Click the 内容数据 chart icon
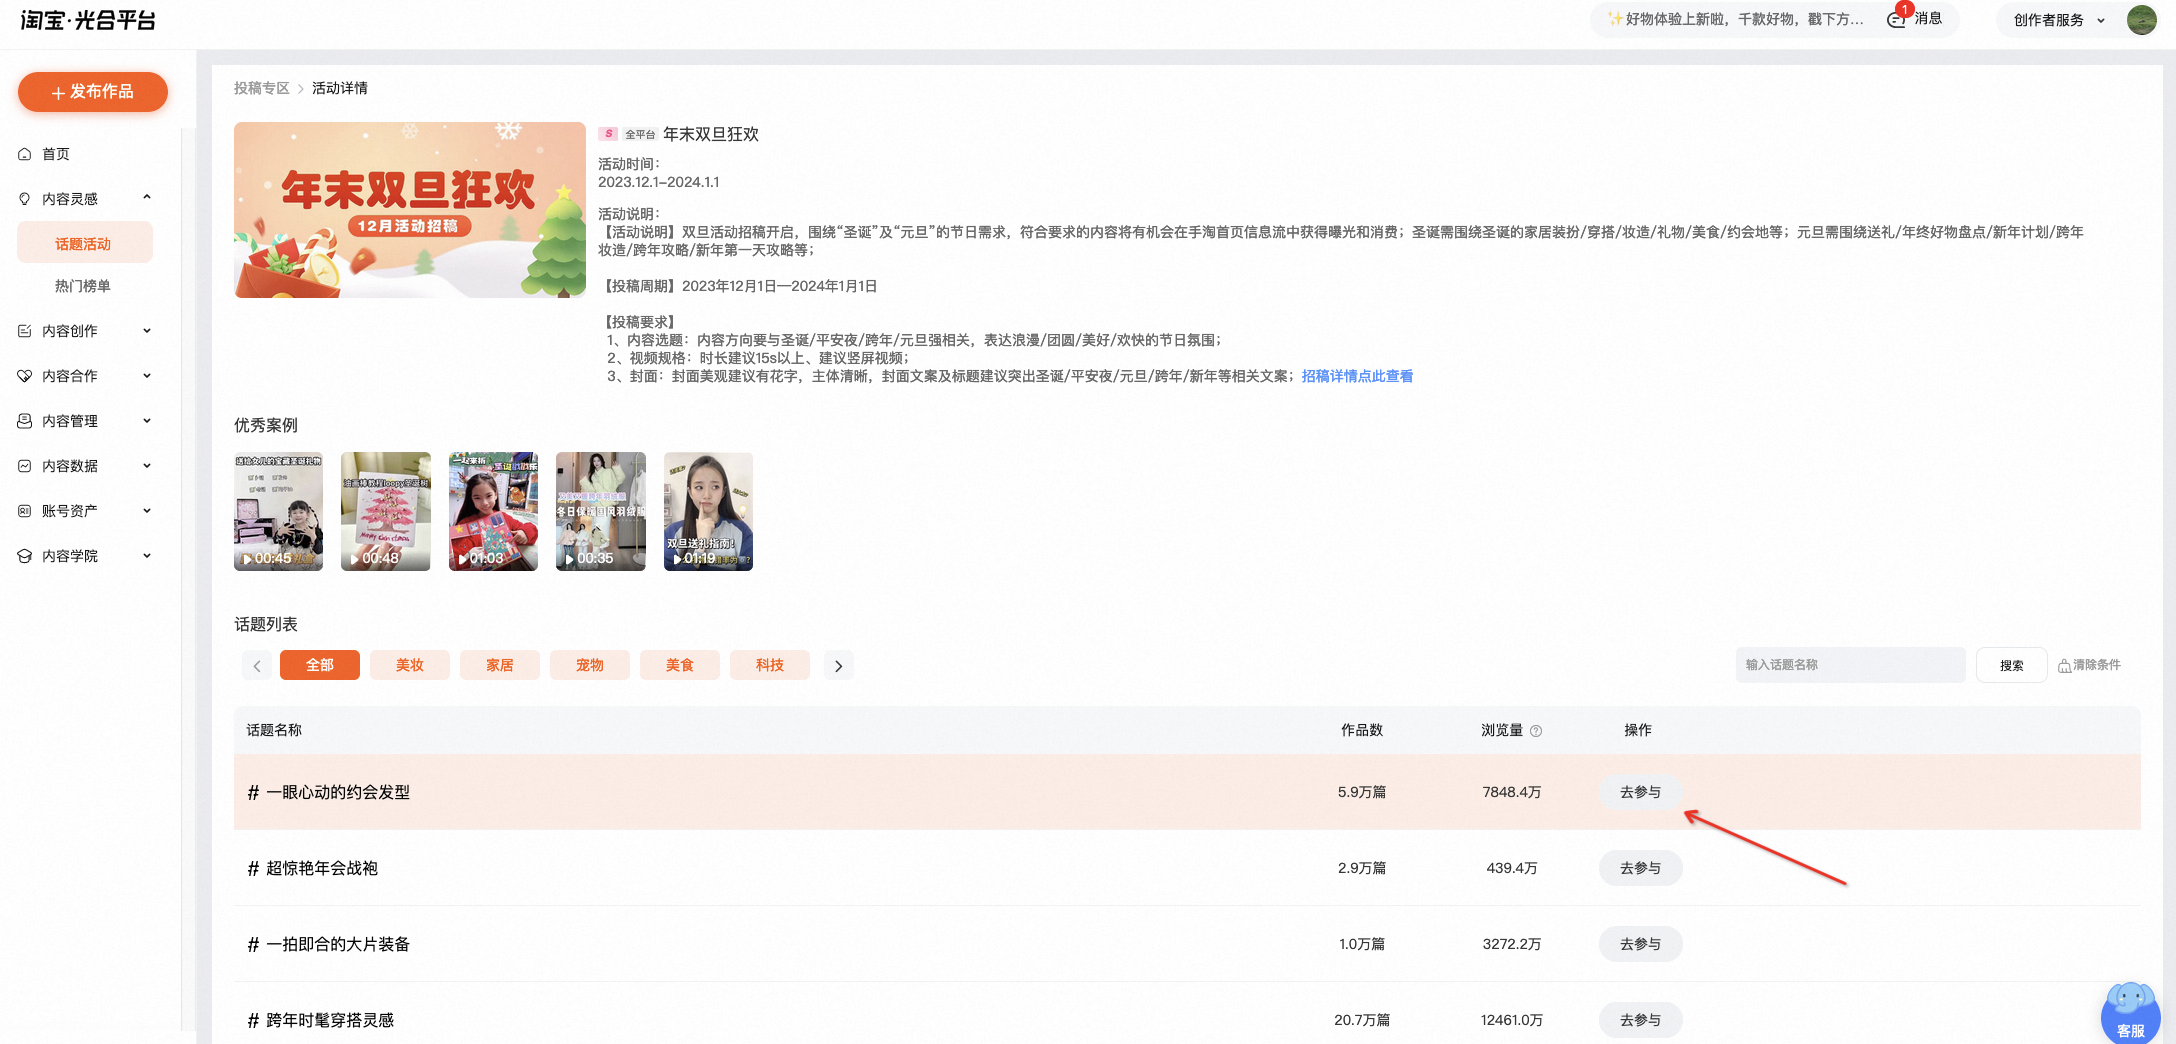2176x1044 pixels. 25,466
